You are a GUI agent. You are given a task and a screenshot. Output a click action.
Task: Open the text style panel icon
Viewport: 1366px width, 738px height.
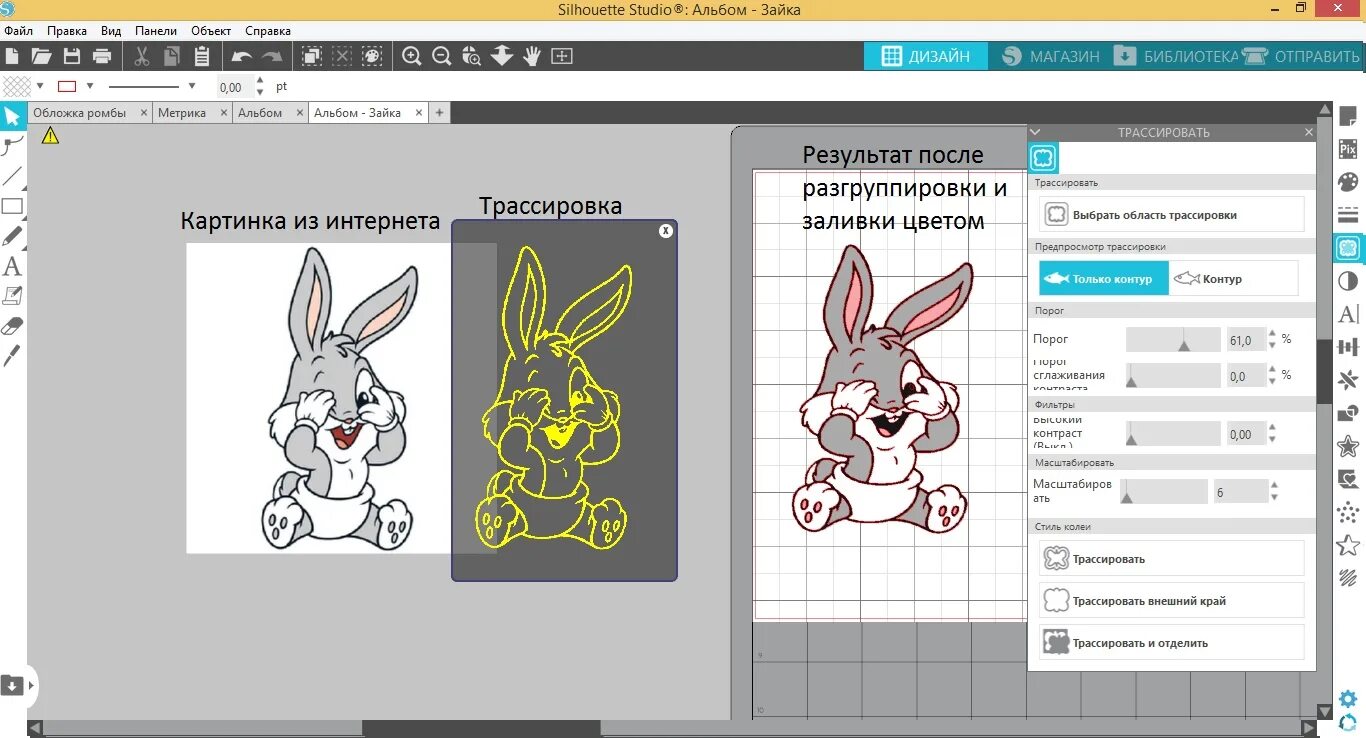(x=1348, y=314)
